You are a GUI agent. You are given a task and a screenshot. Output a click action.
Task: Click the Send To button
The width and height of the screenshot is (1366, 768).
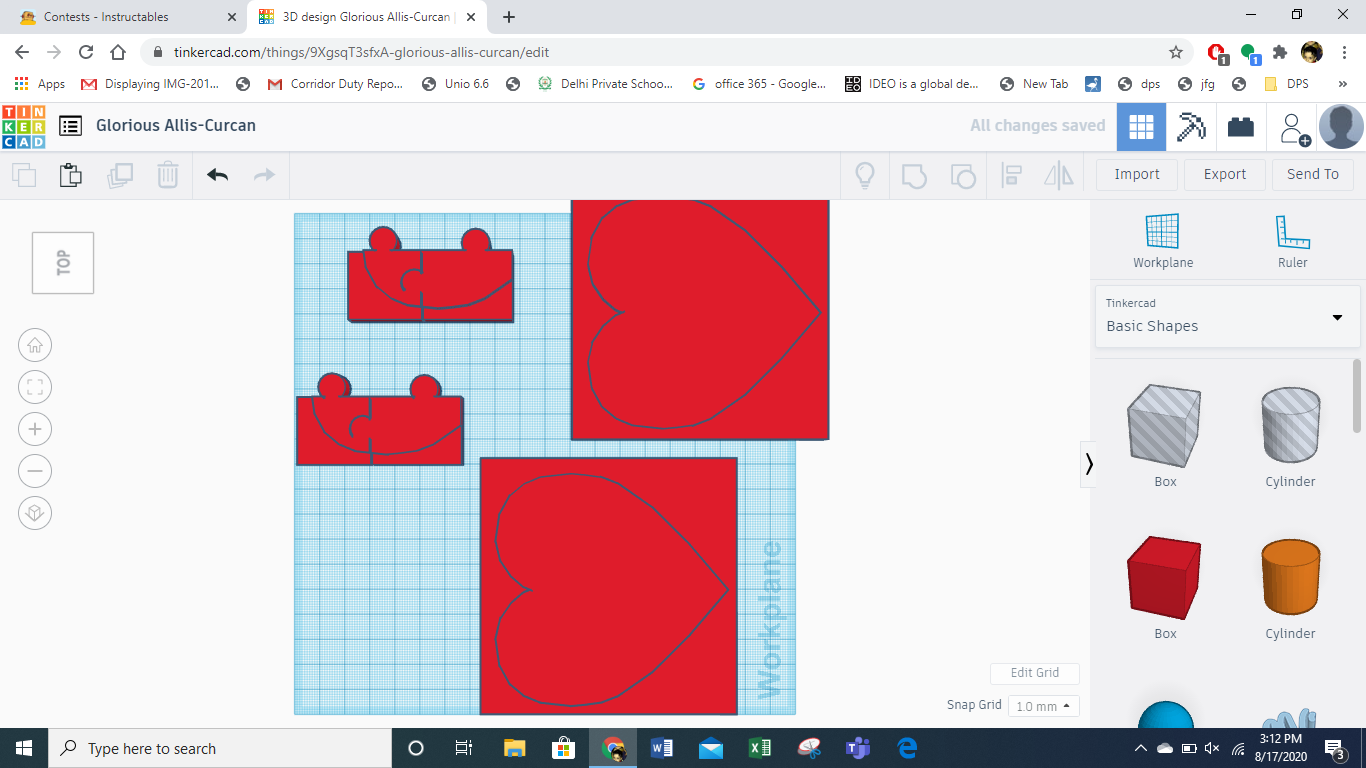tap(1313, 174)
